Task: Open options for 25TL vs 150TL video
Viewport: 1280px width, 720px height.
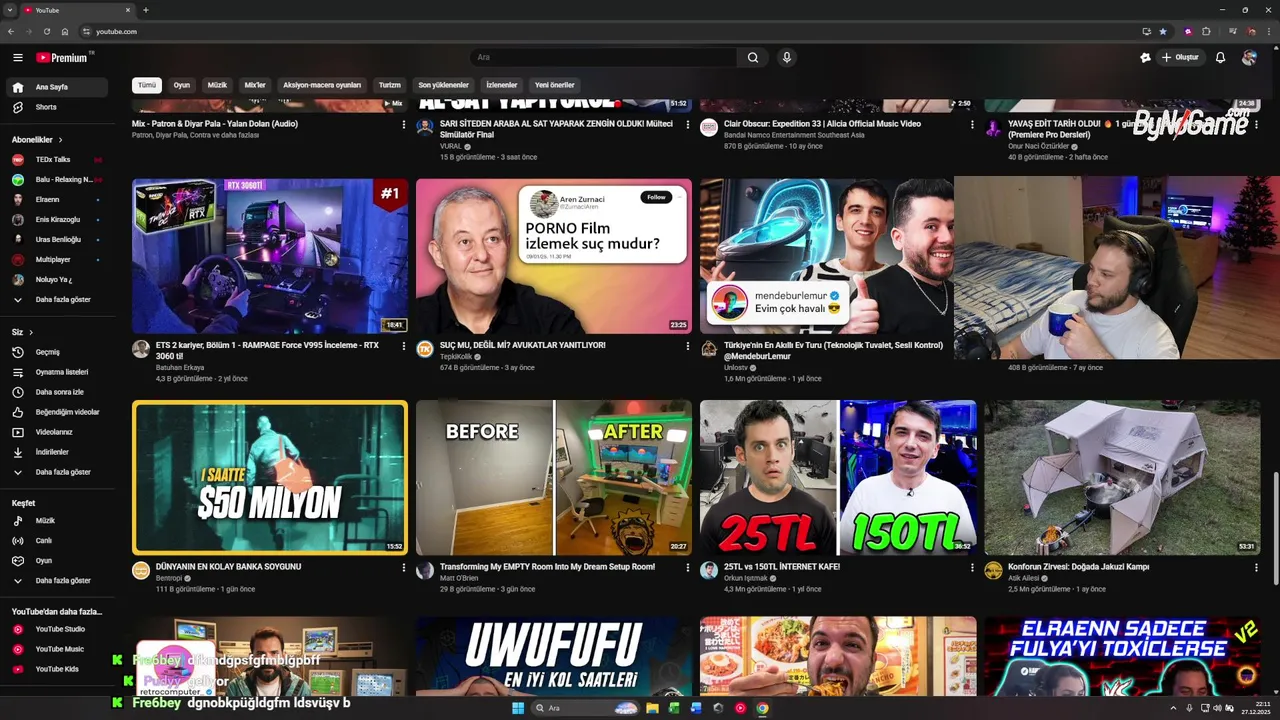Action: (972, 568)
